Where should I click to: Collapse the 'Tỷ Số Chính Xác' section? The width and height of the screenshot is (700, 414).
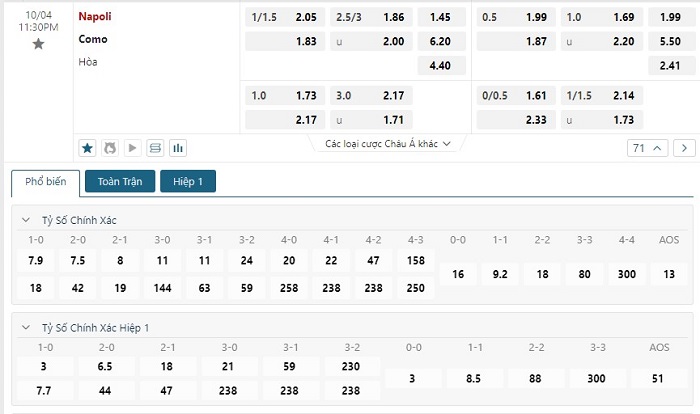(27, 219)
